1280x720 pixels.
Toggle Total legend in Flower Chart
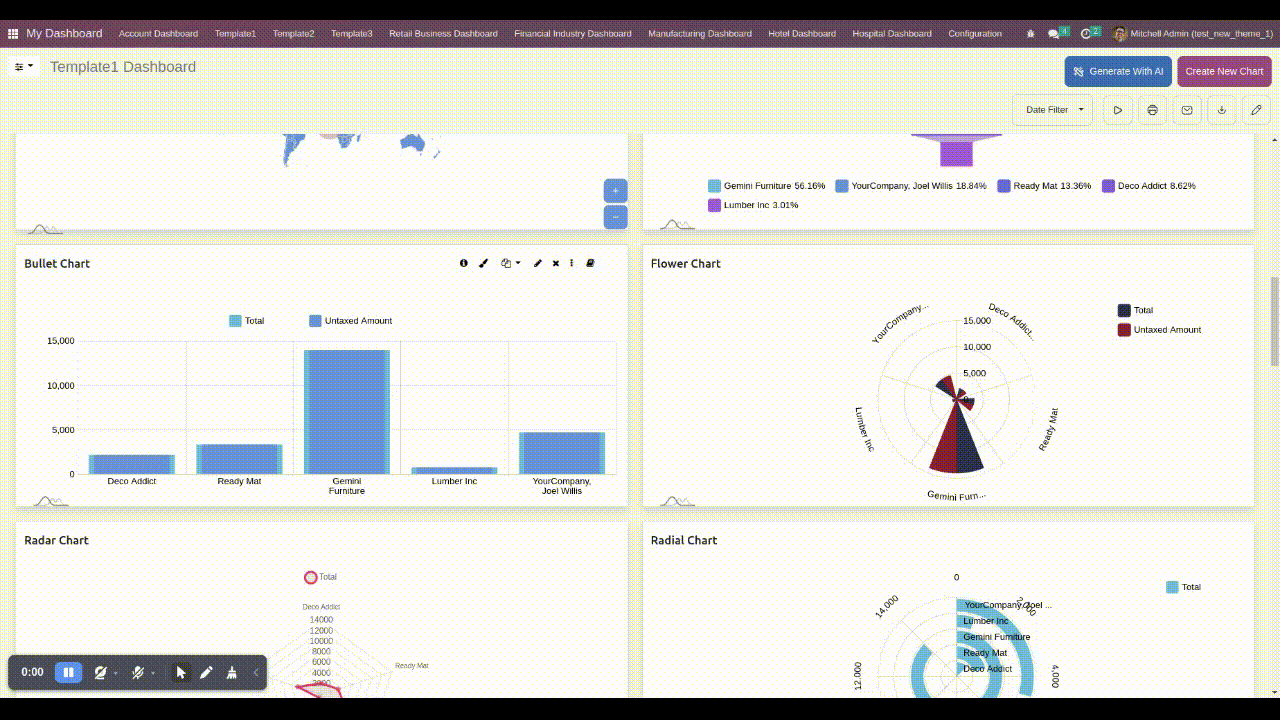1136,310
